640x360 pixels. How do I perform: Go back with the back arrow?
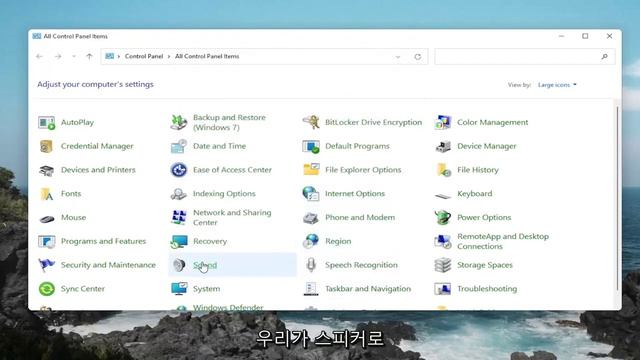pyautogui.click(x=39, y=56)
